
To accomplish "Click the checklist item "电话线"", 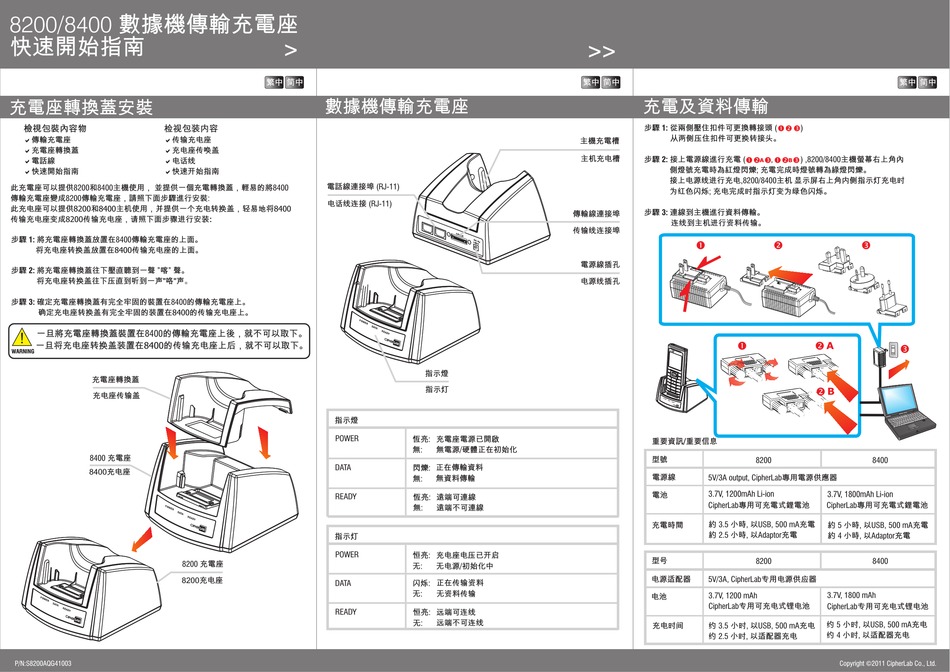I will (184, 161).
